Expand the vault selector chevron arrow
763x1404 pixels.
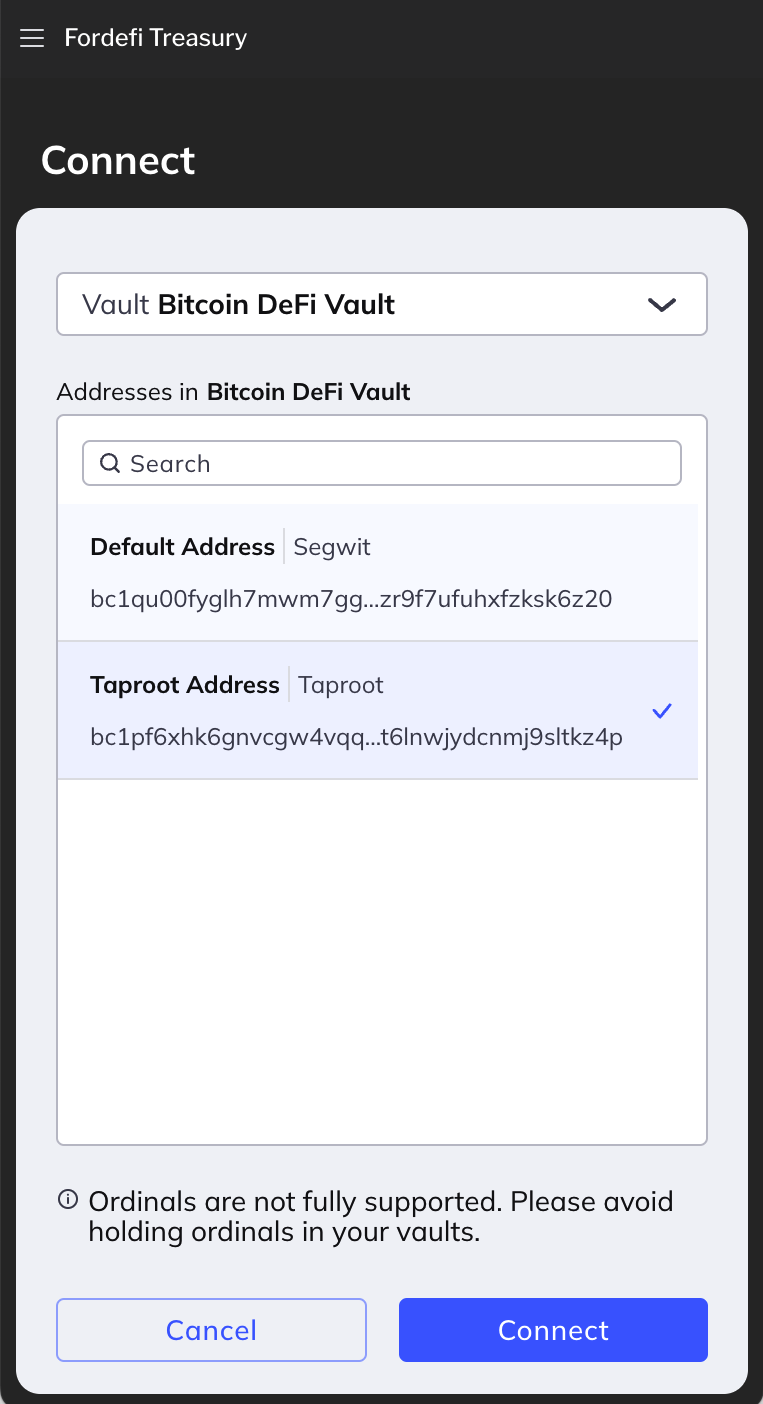pos(662,305)
